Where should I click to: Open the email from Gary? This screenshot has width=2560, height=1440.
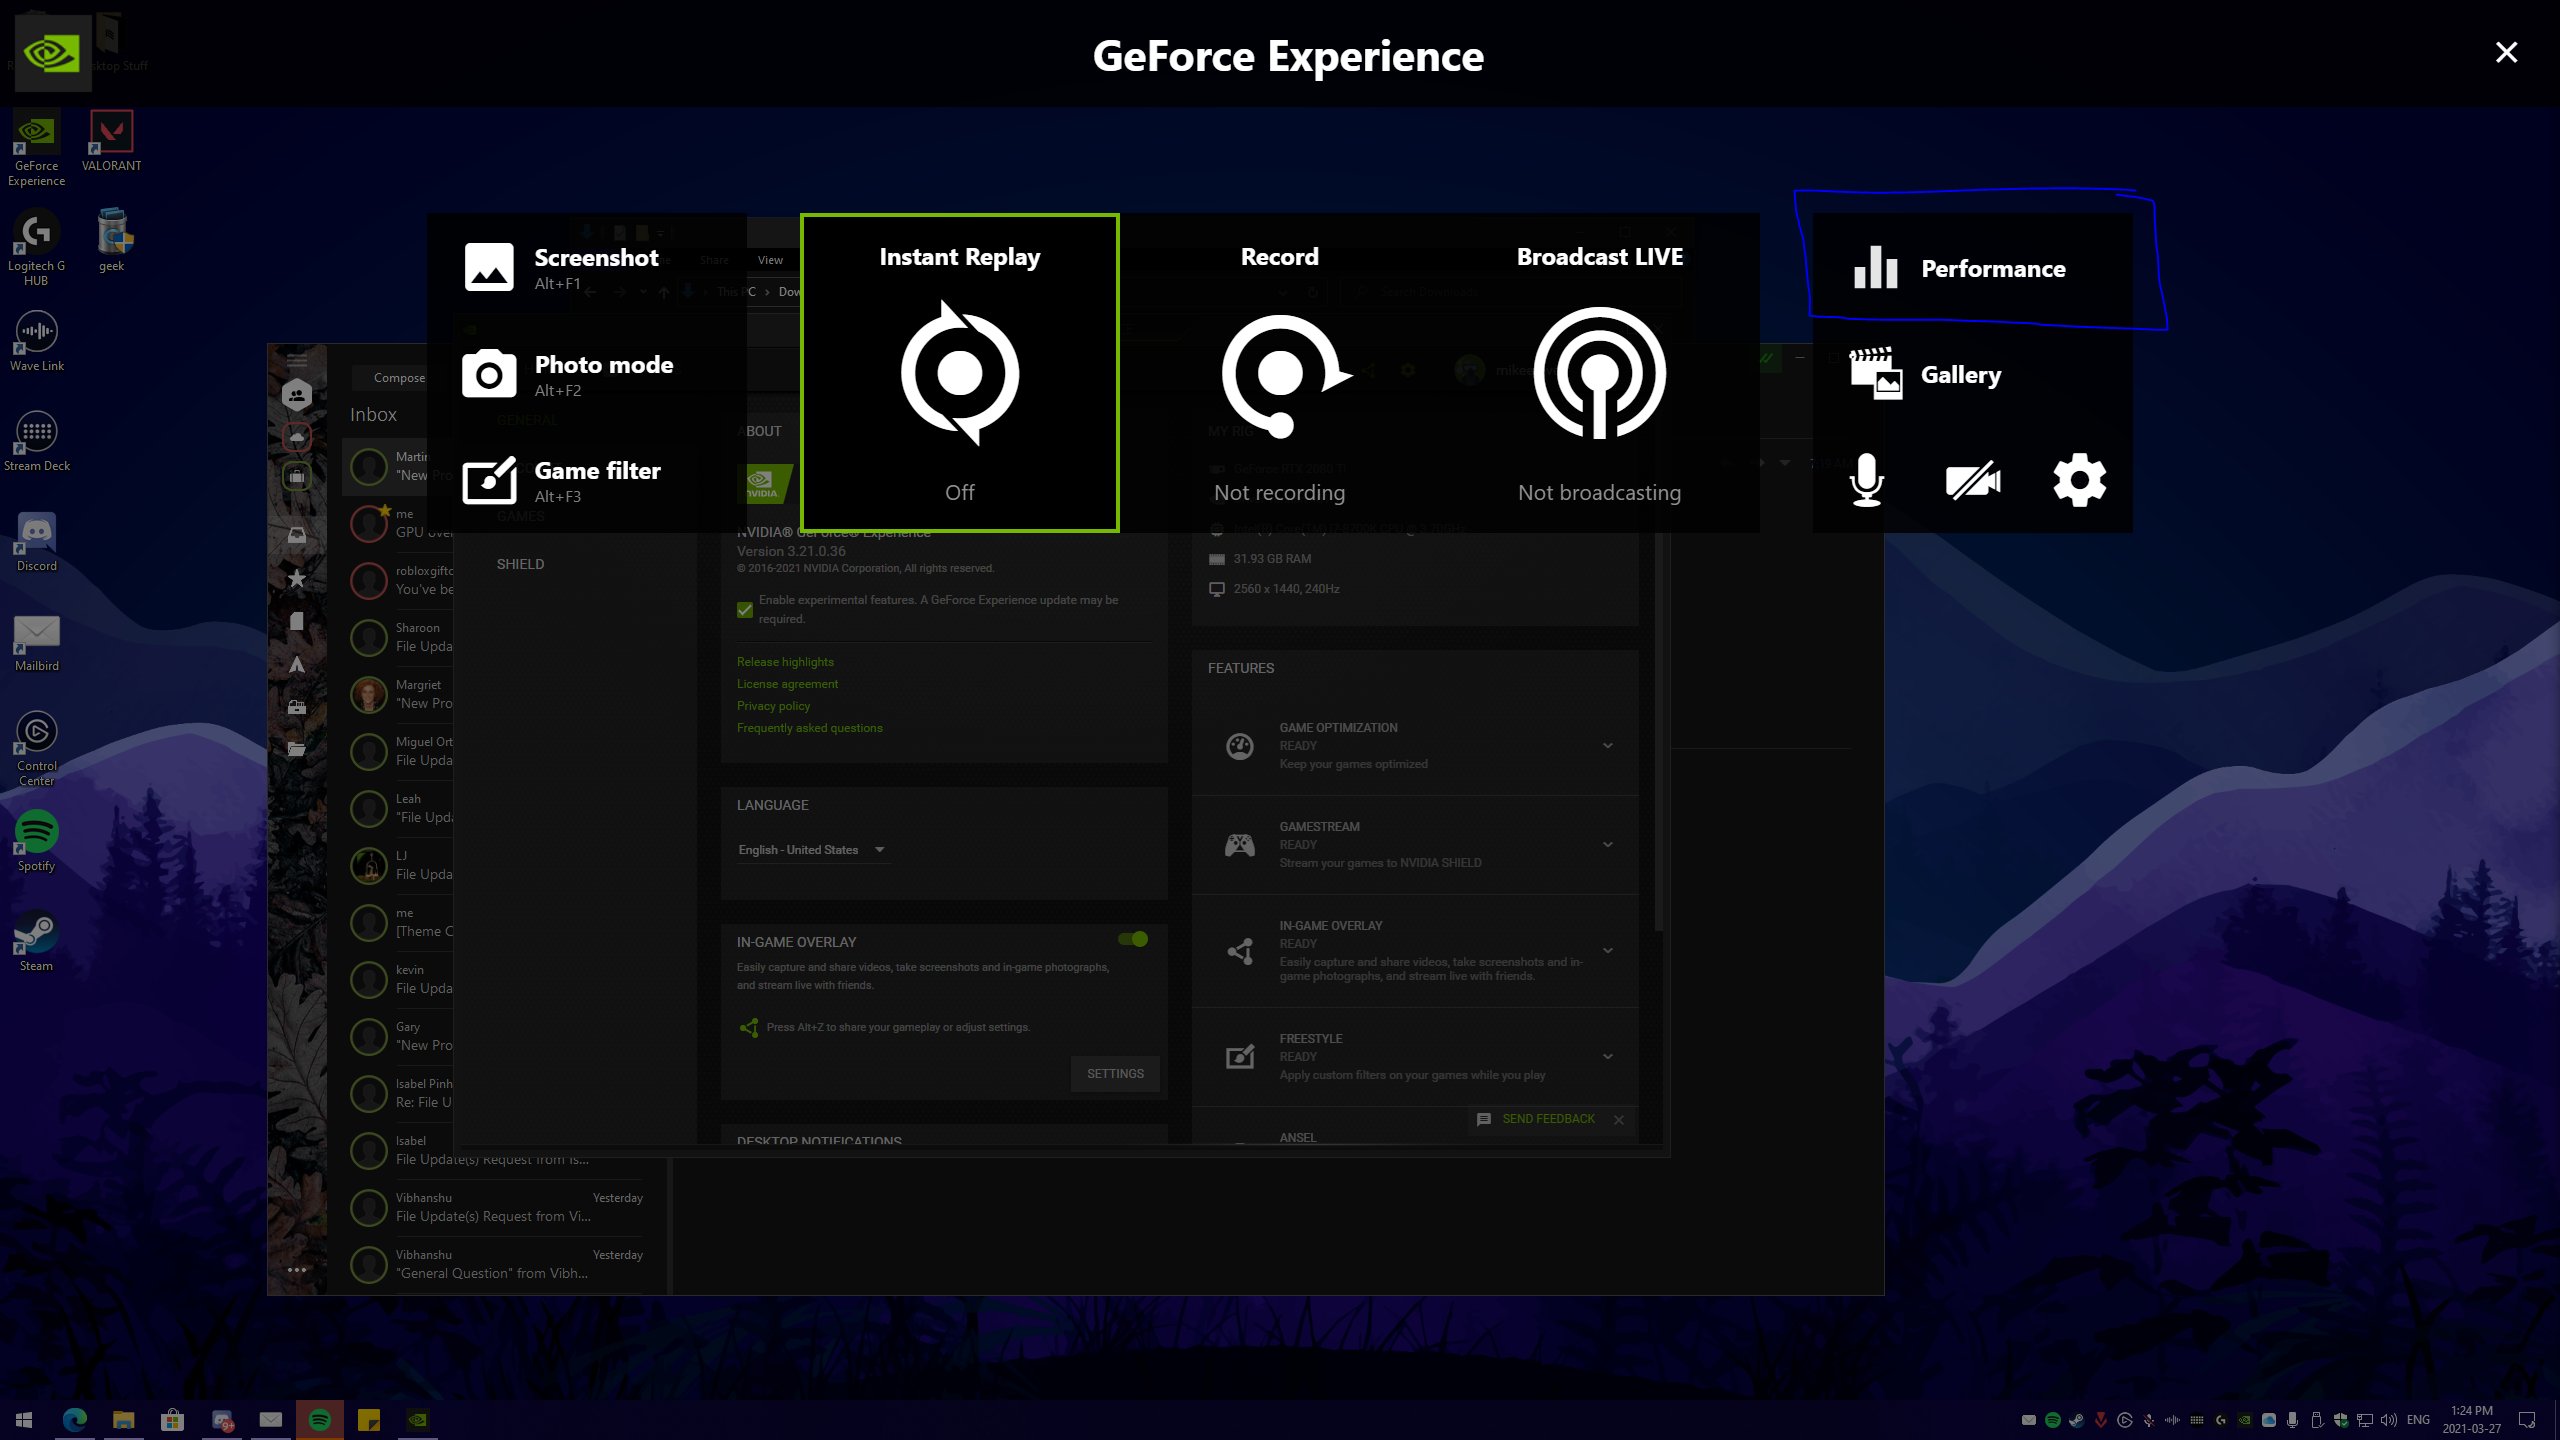[x=398, y=1036]
